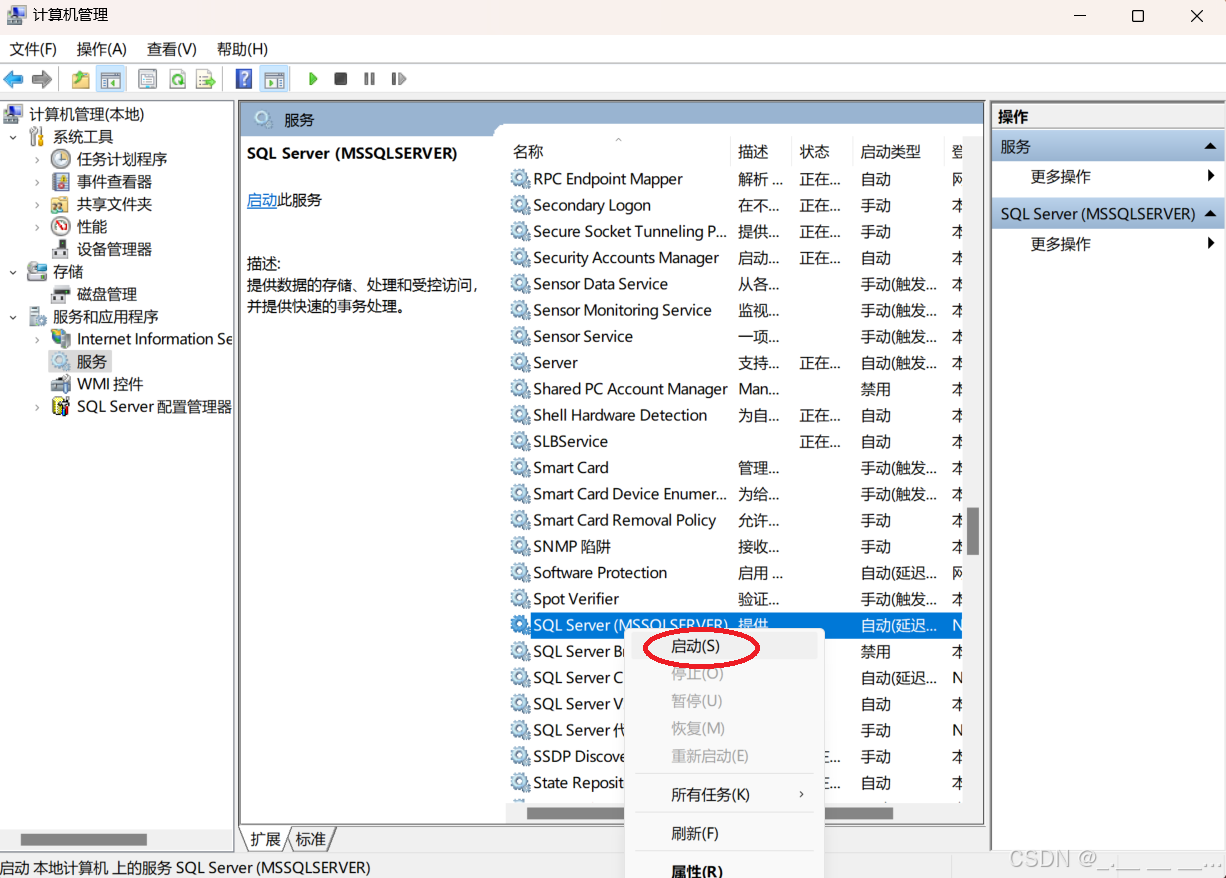Image resolution: width=1226 pixels, height=878 pixels.
Task: Open Help using the question mark icon
Action: pyautogui.click(x=244, y=79)
